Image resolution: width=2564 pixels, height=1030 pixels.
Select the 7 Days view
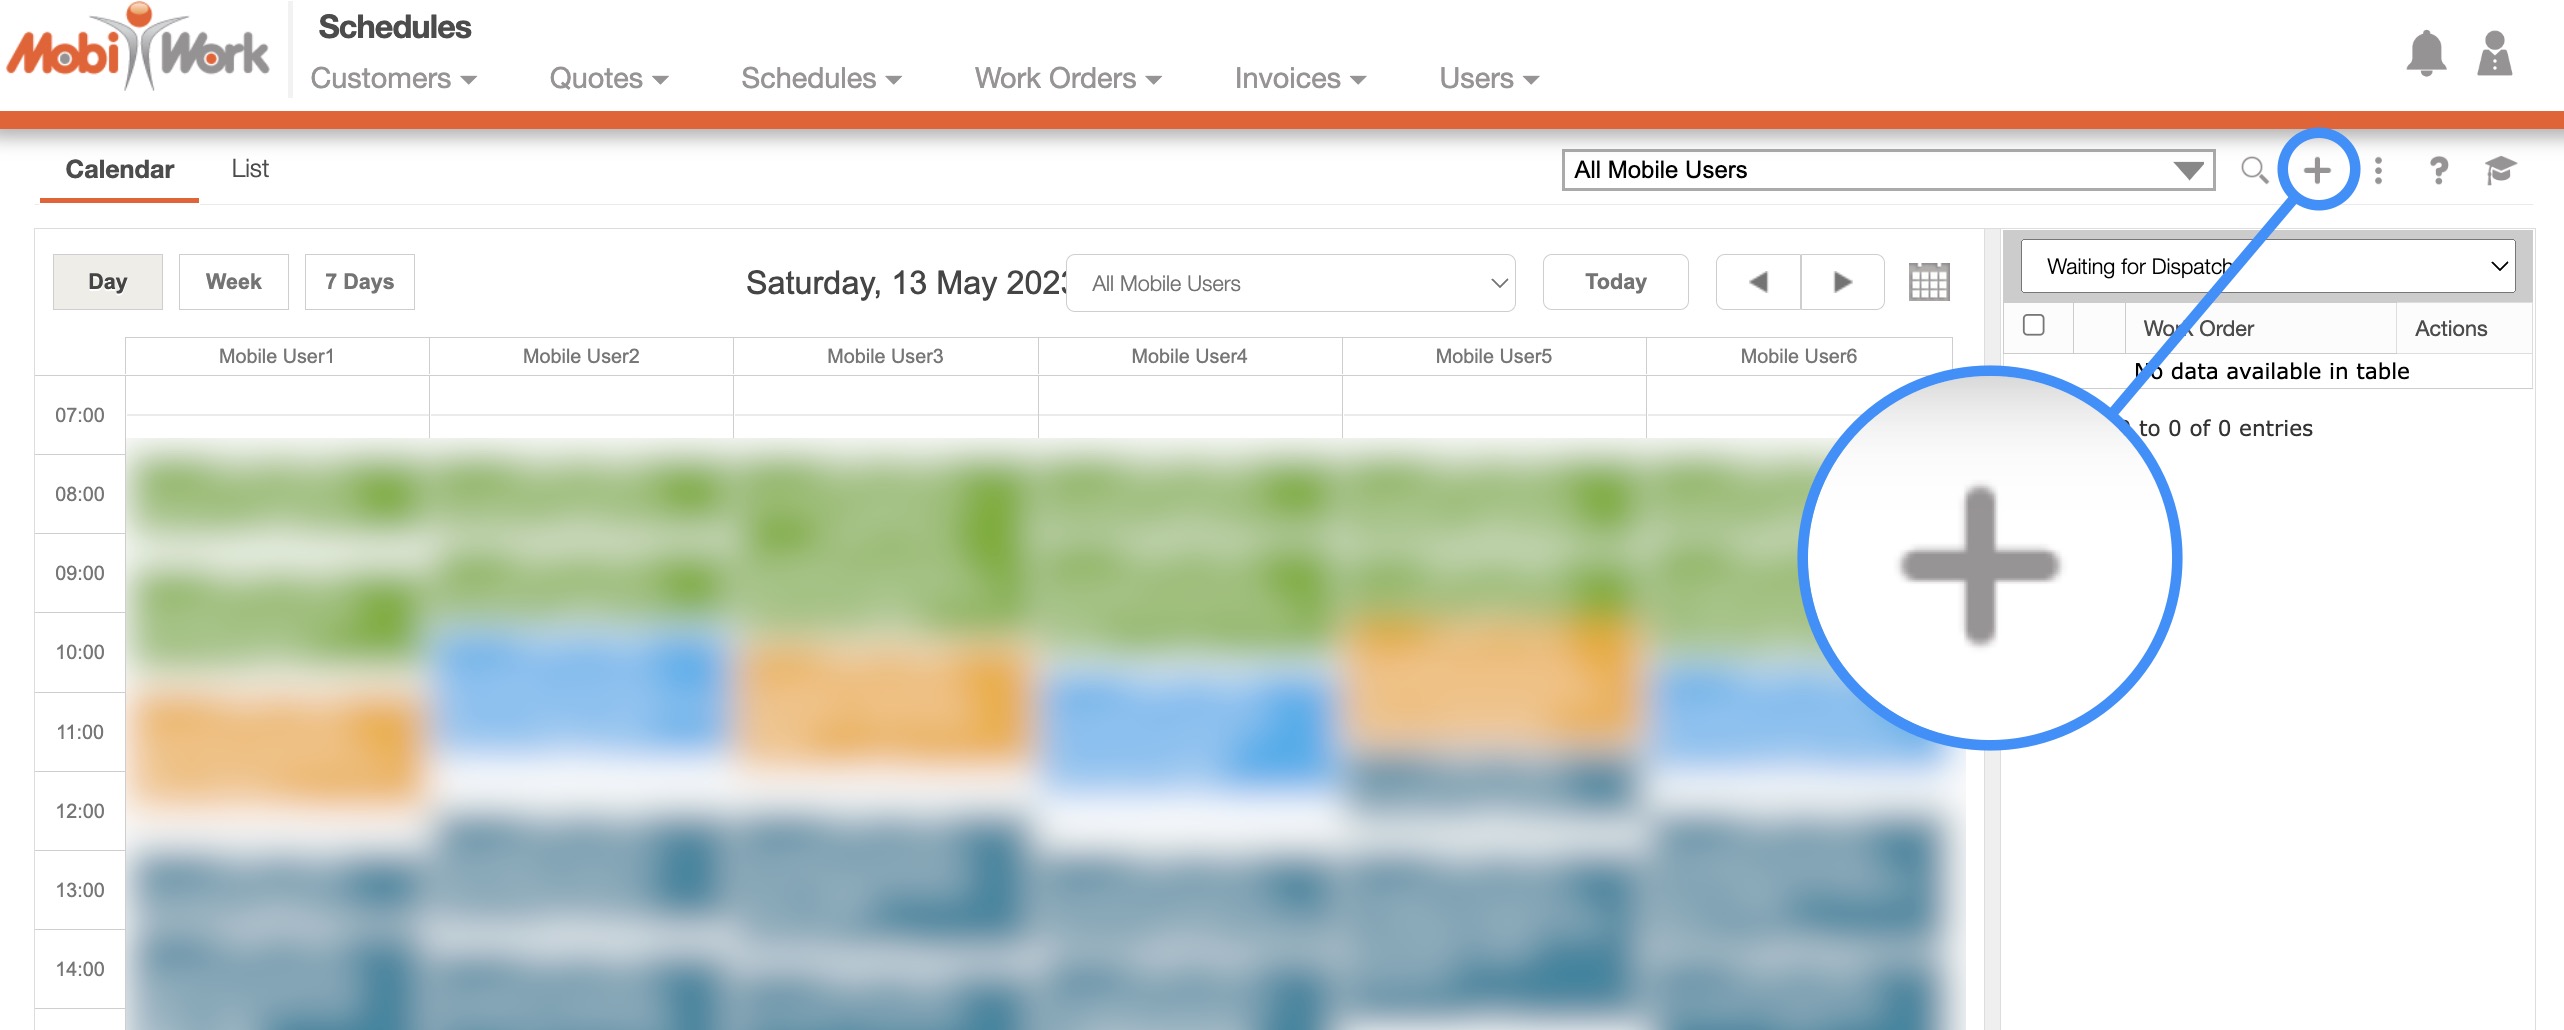(359, 282)
